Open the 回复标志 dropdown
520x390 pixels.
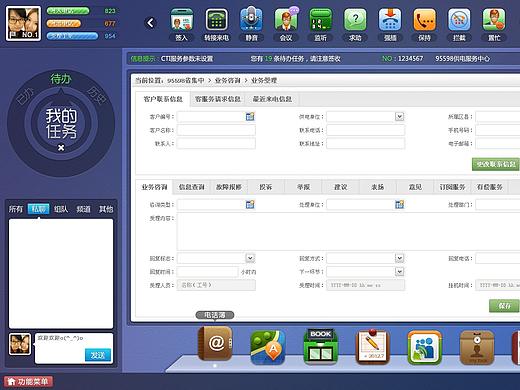[x=250, y=258]
